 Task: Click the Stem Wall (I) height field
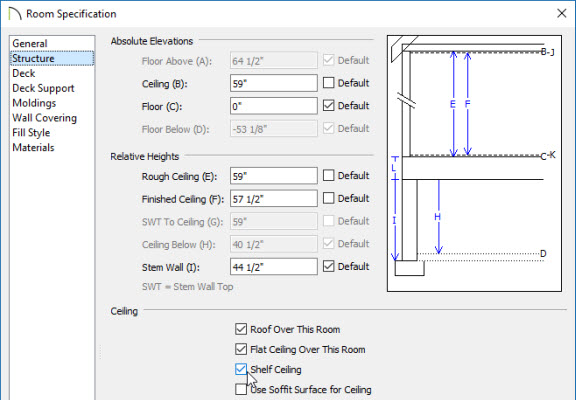point(274,267)
